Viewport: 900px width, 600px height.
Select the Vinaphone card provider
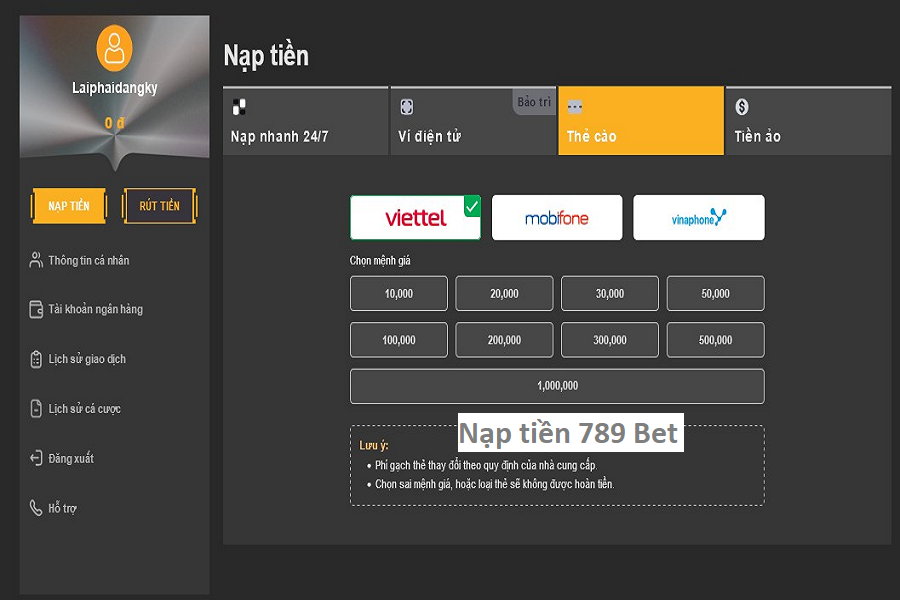pos(699,218)
